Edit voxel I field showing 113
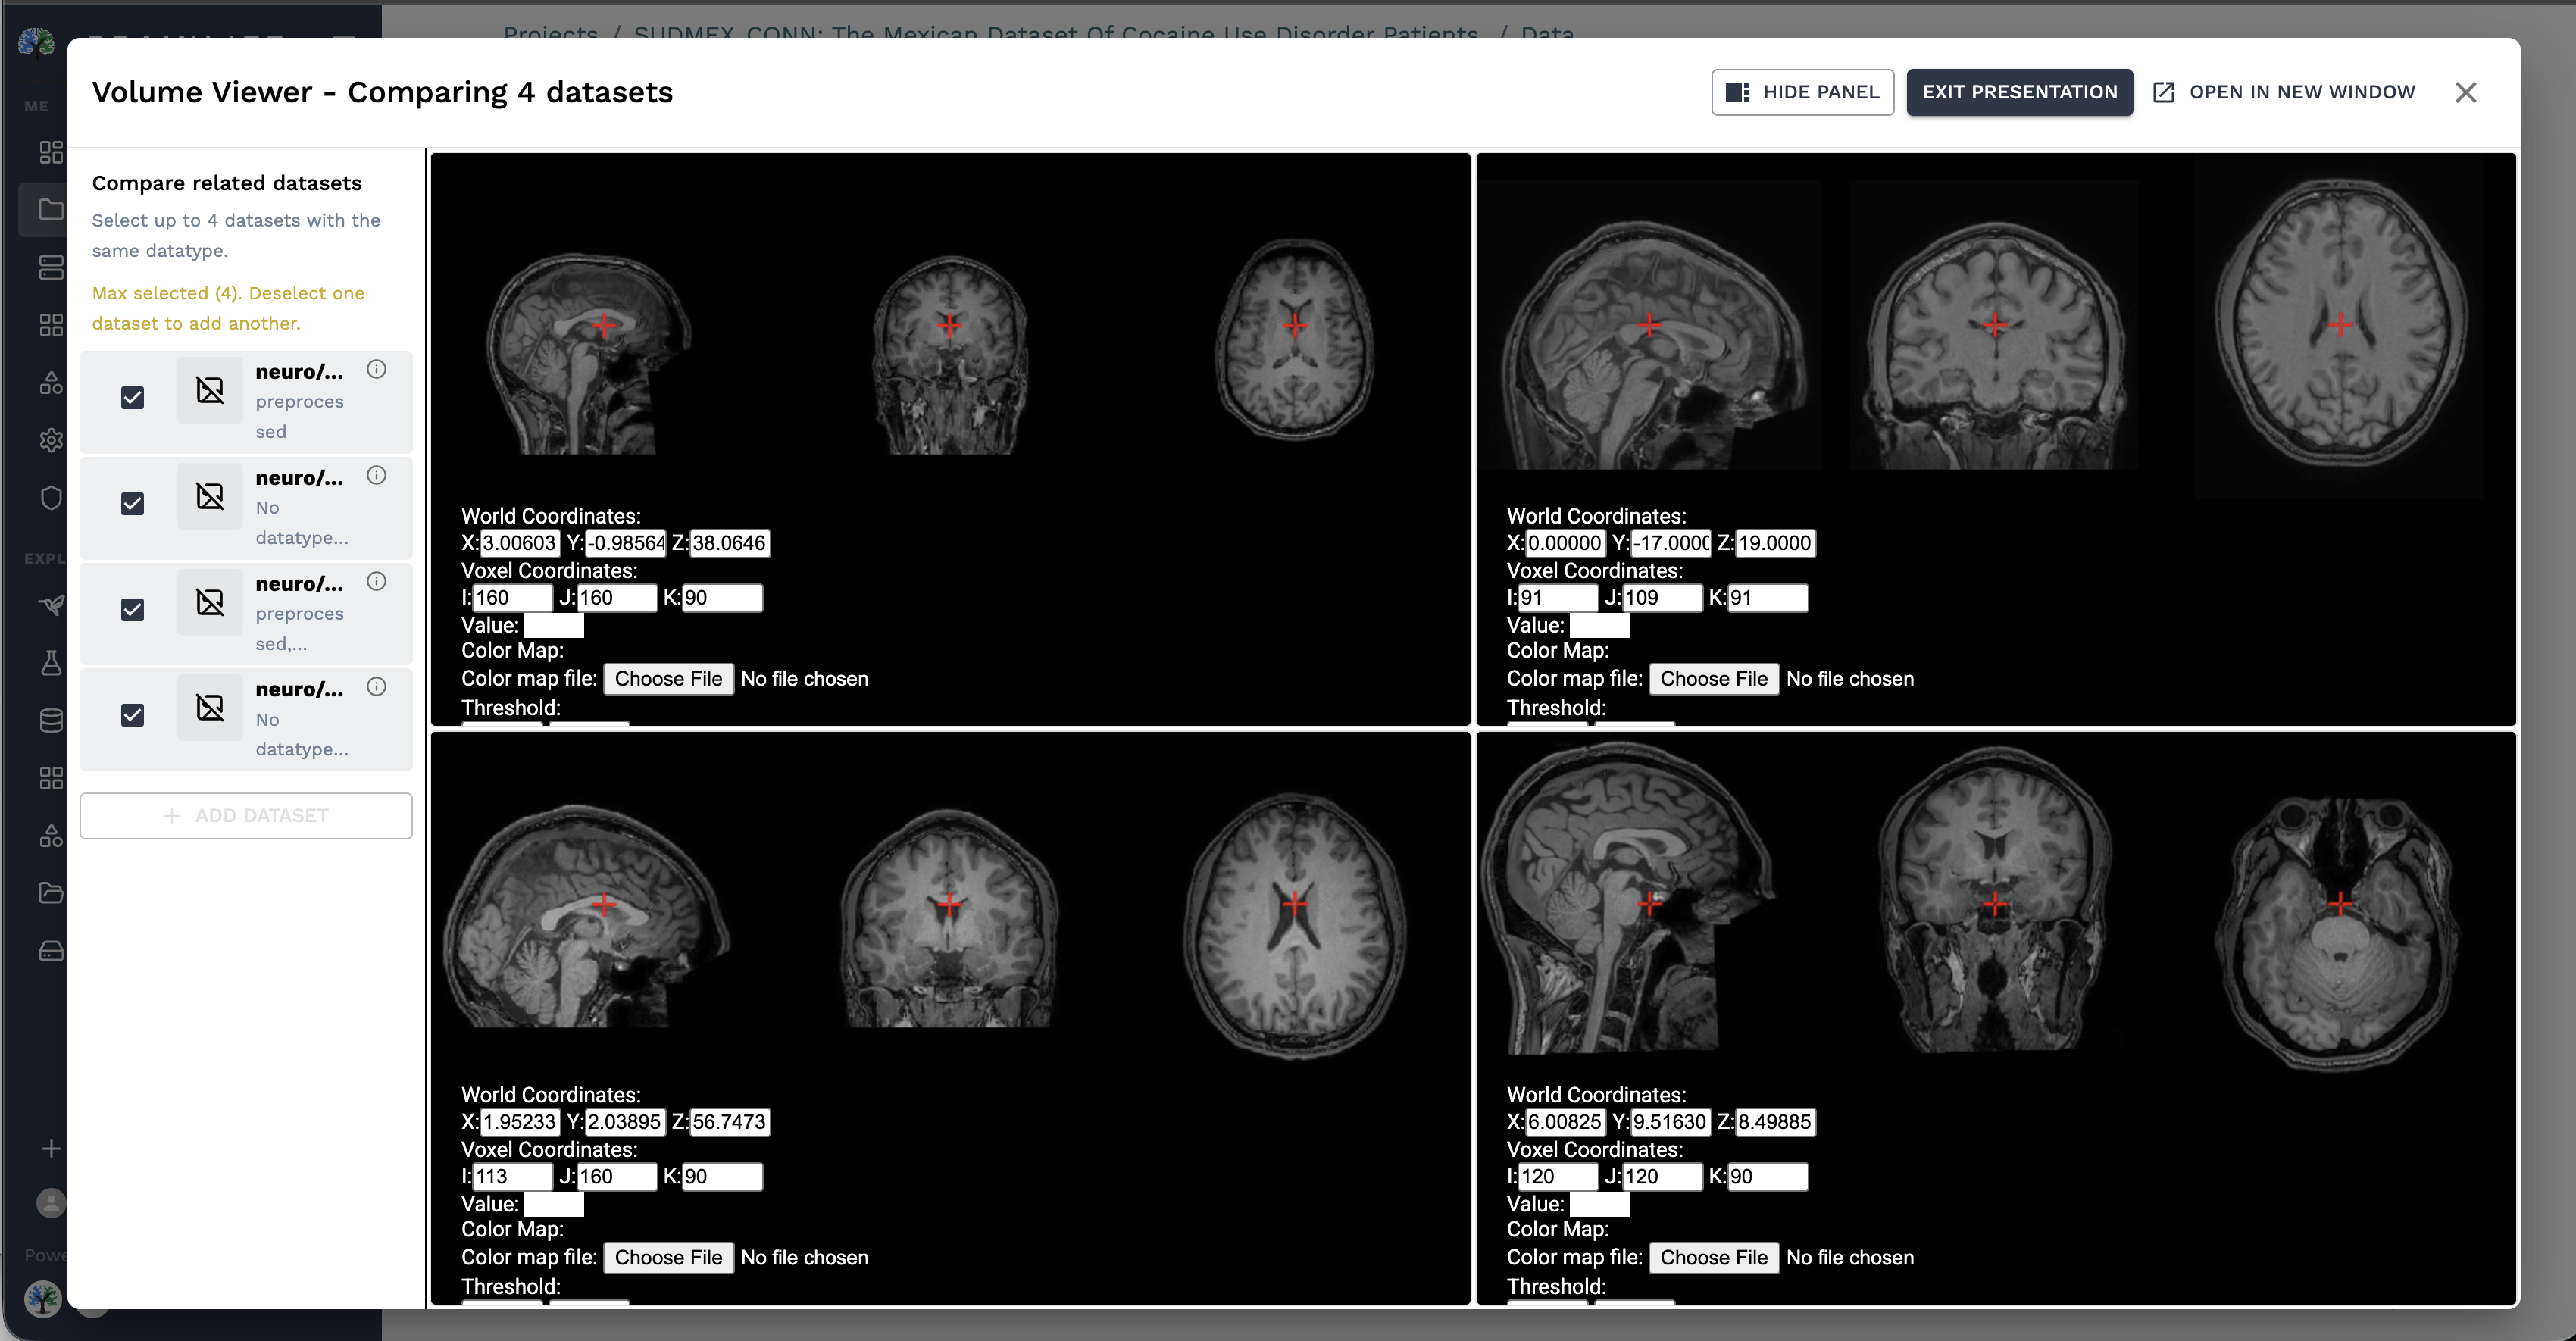The image size is (2576, 1341). click(512, 1177)
